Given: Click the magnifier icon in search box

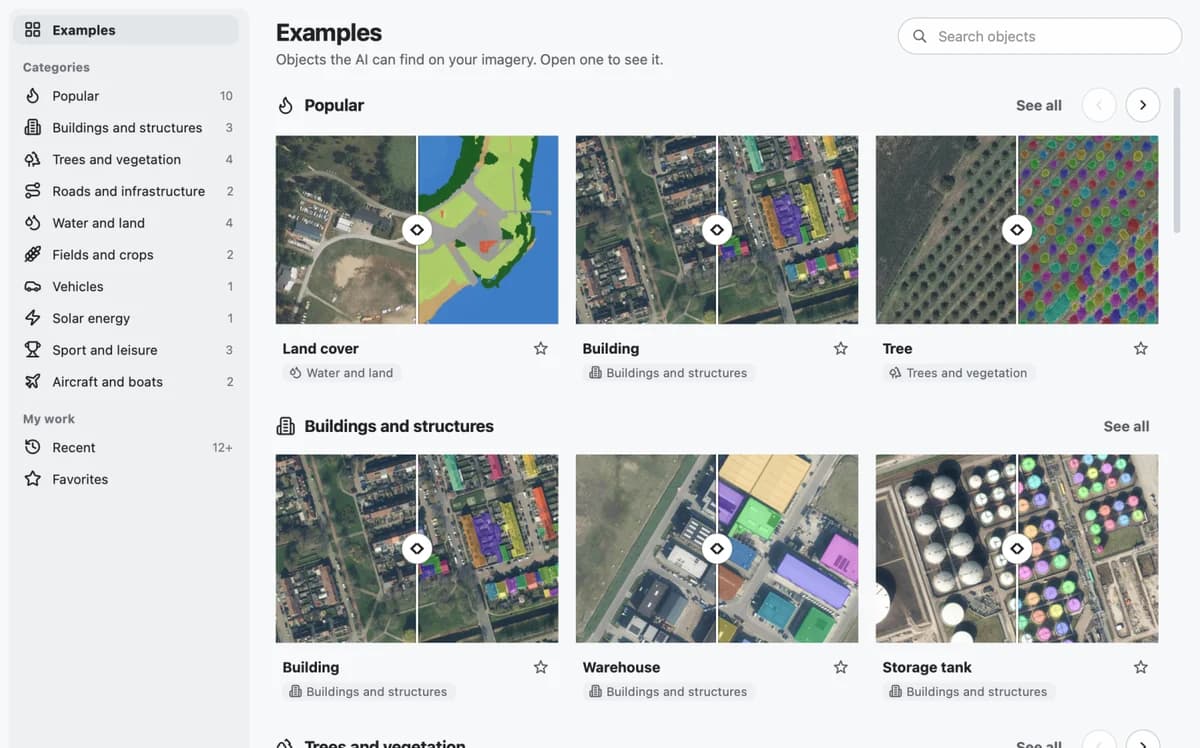Looking at the screenshot, I should pyautogui.click(x=920, y=36).
